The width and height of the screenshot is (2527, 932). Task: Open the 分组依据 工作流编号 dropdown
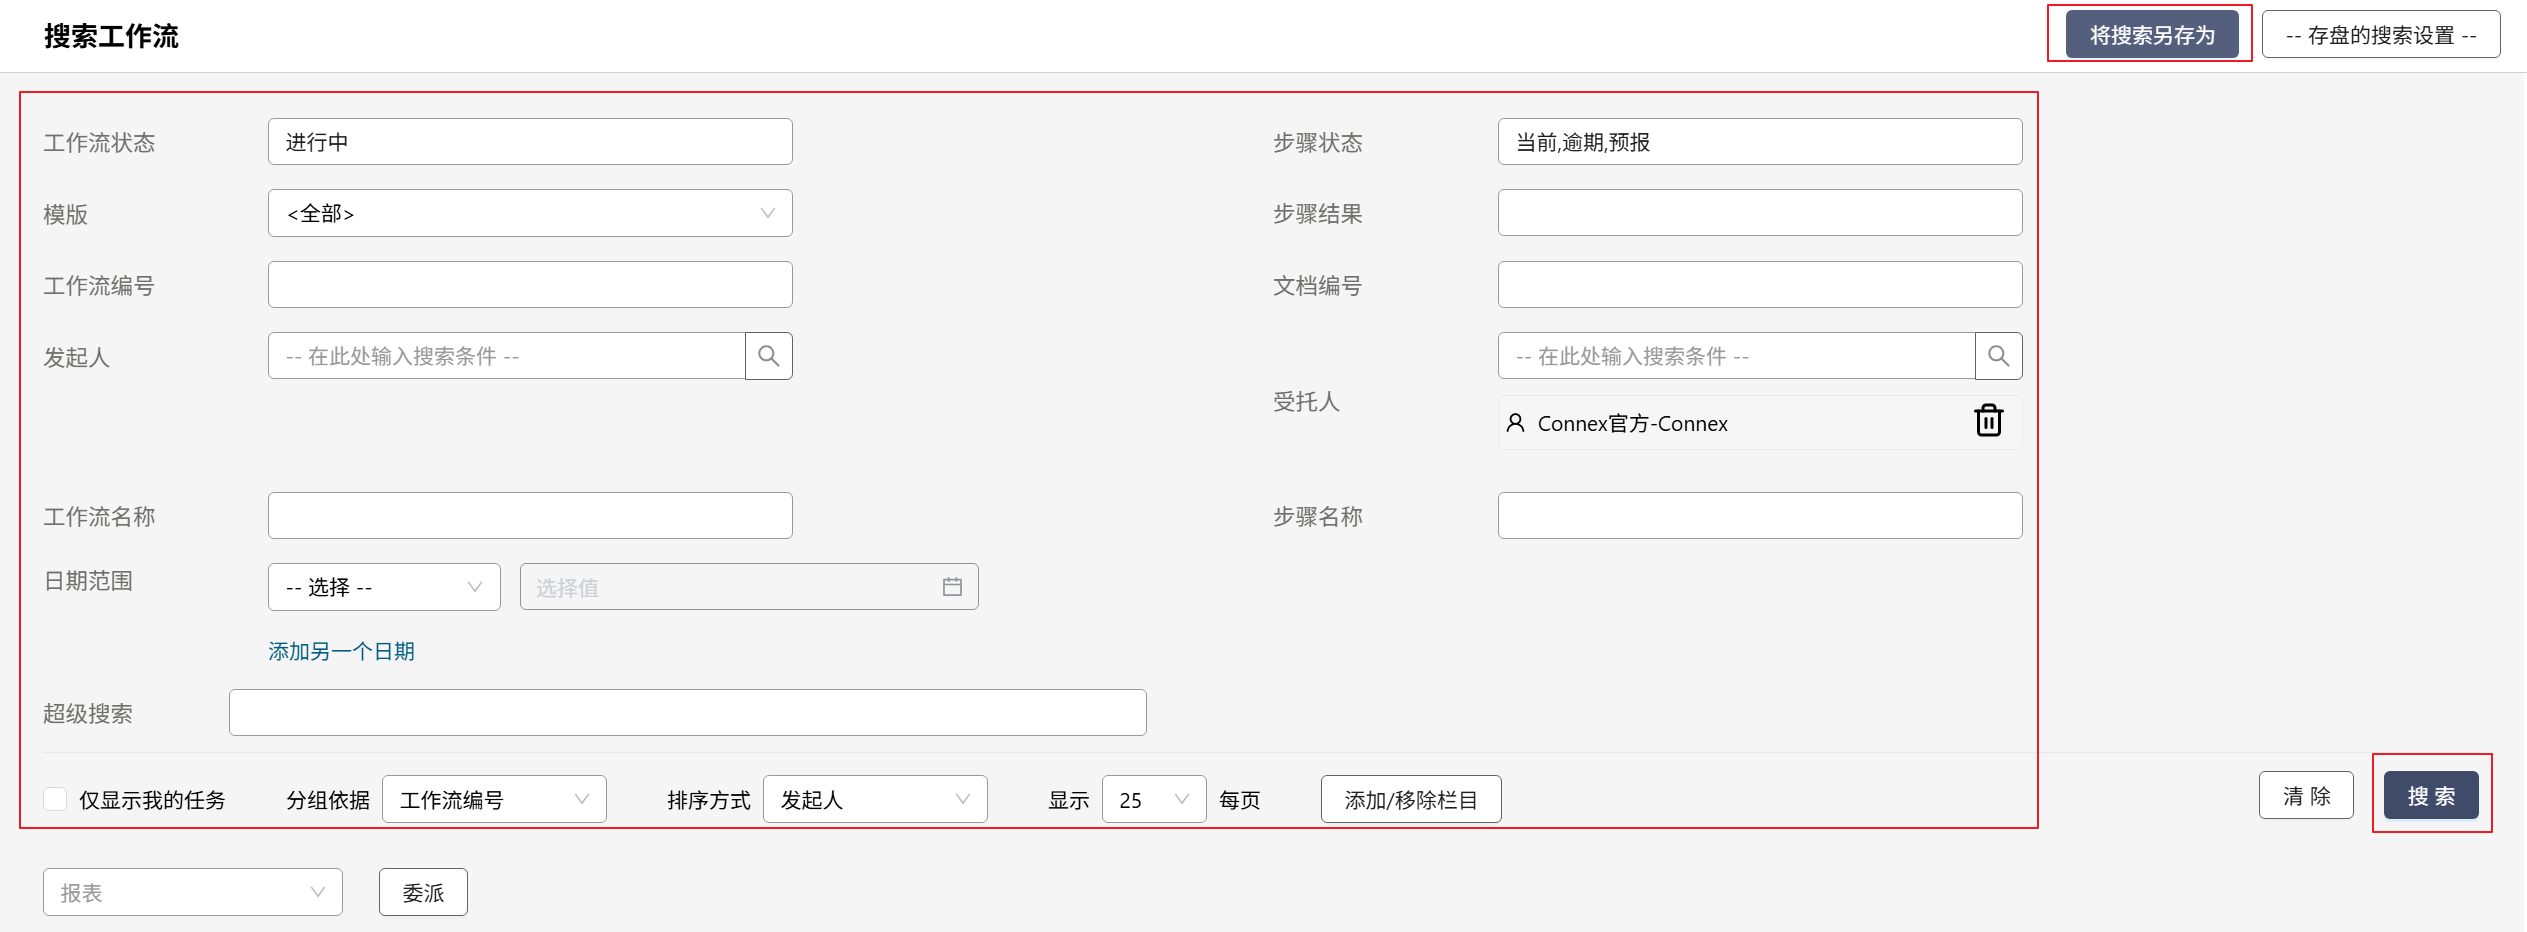tap(494, 799)
